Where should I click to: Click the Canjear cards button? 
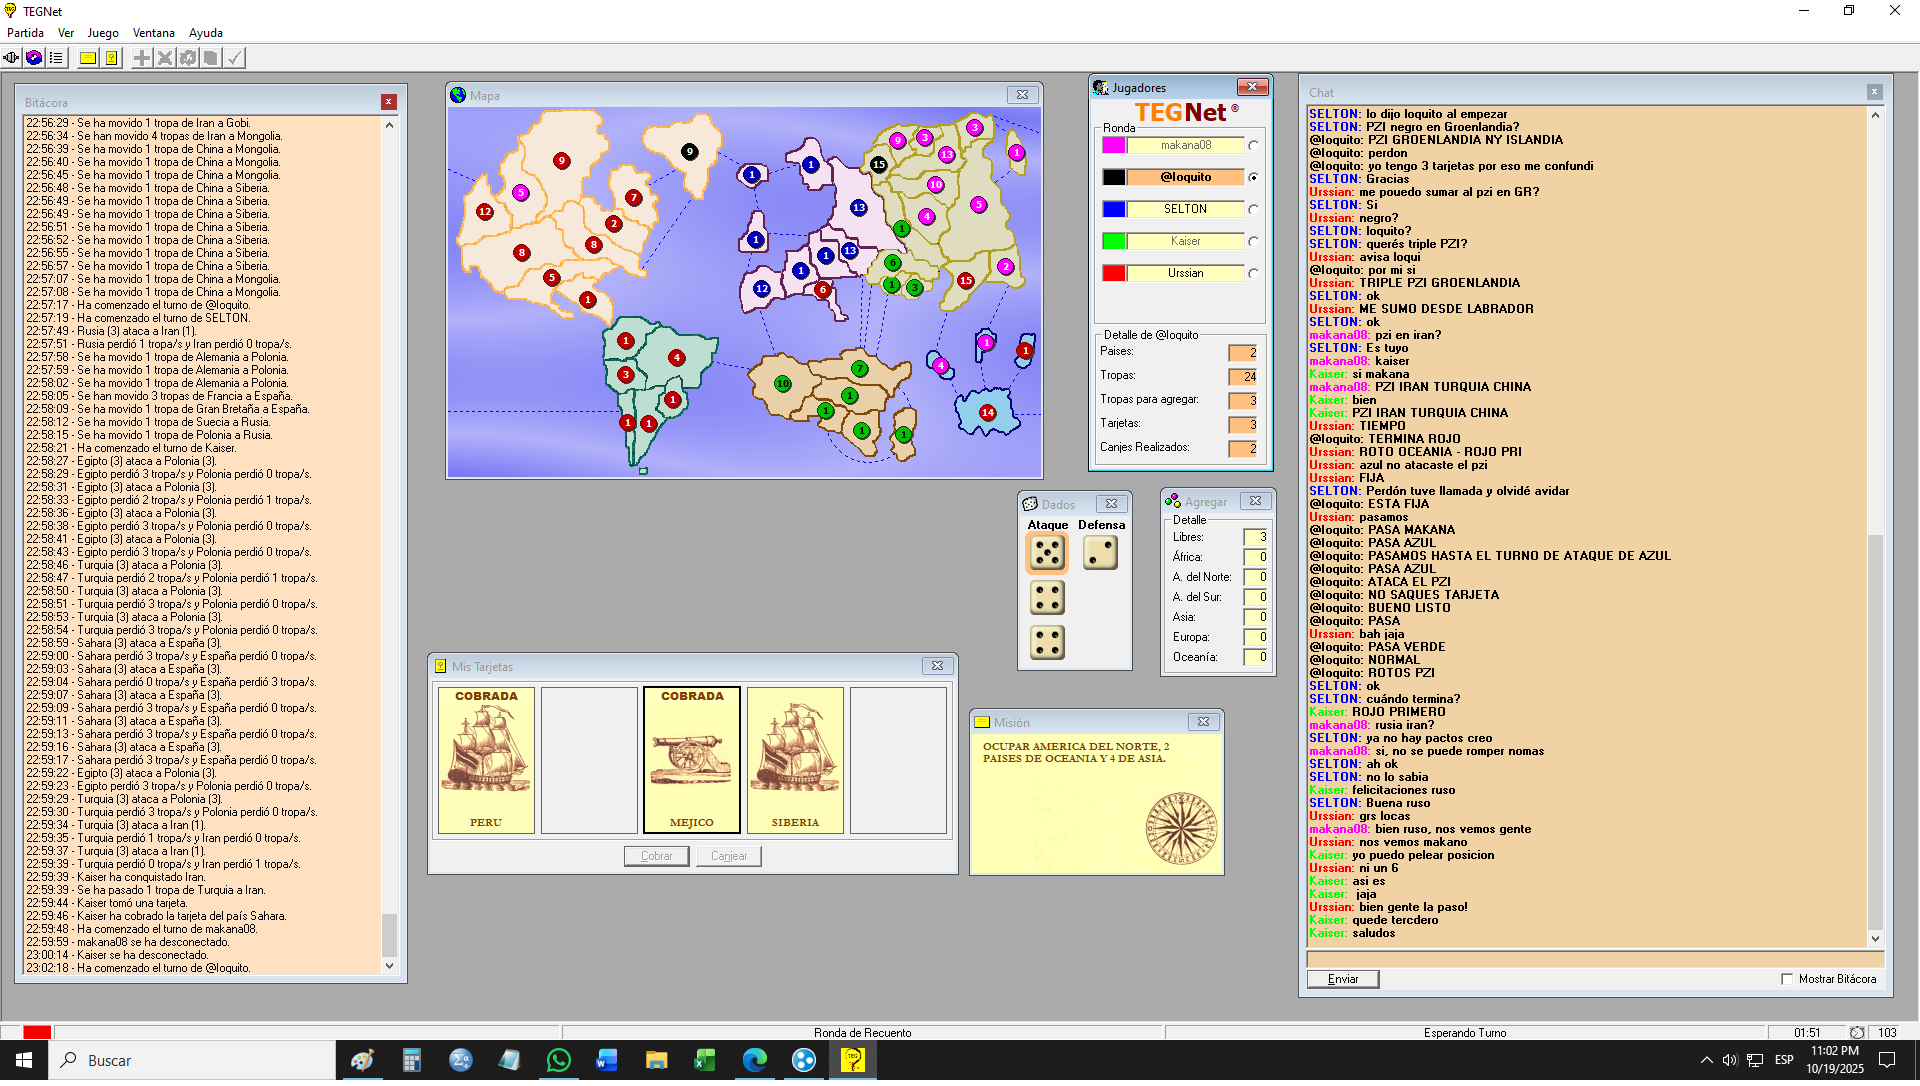click(x=728, y=857)
